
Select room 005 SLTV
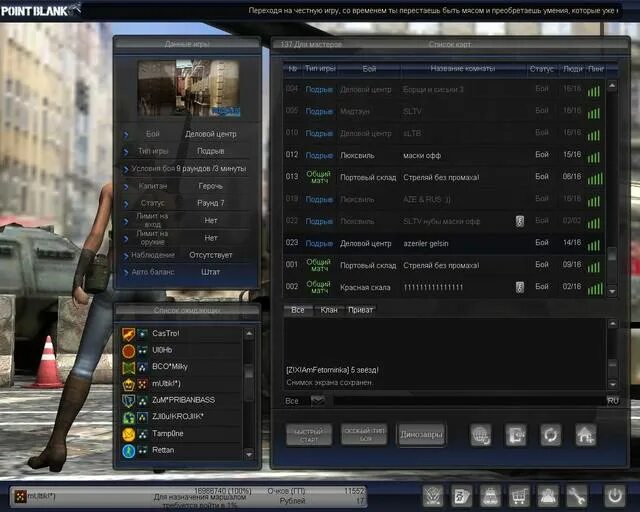pyautogui.click(x=443, y=111)
